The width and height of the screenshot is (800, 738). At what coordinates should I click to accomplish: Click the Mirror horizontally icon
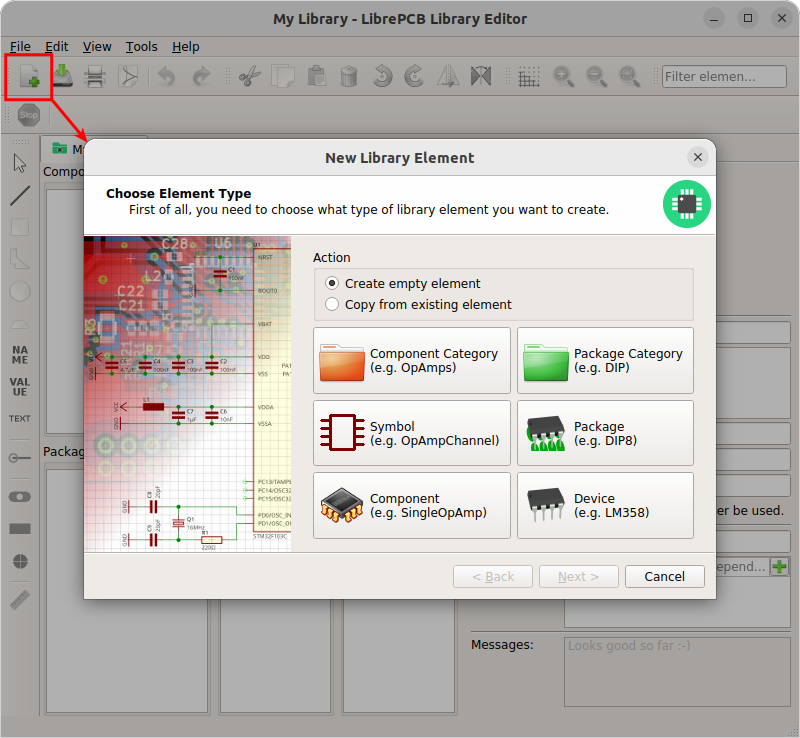tap(448, 77)
